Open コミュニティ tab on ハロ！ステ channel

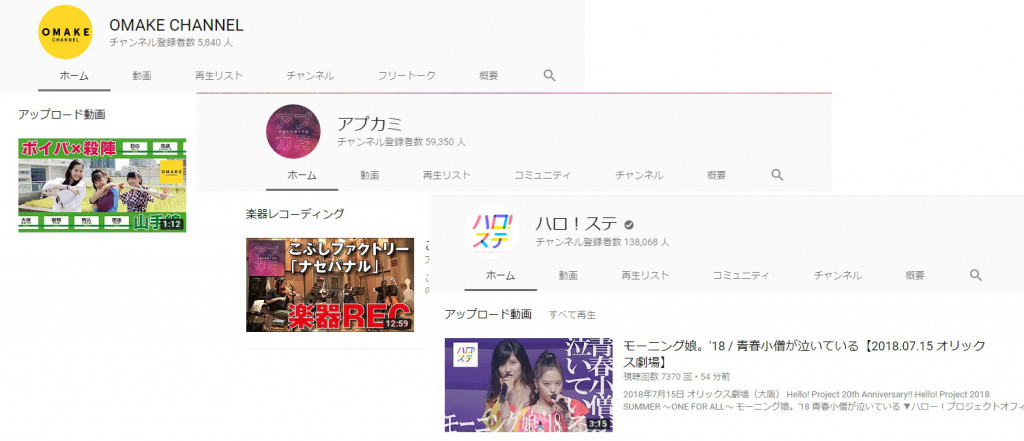coord(741,275)
